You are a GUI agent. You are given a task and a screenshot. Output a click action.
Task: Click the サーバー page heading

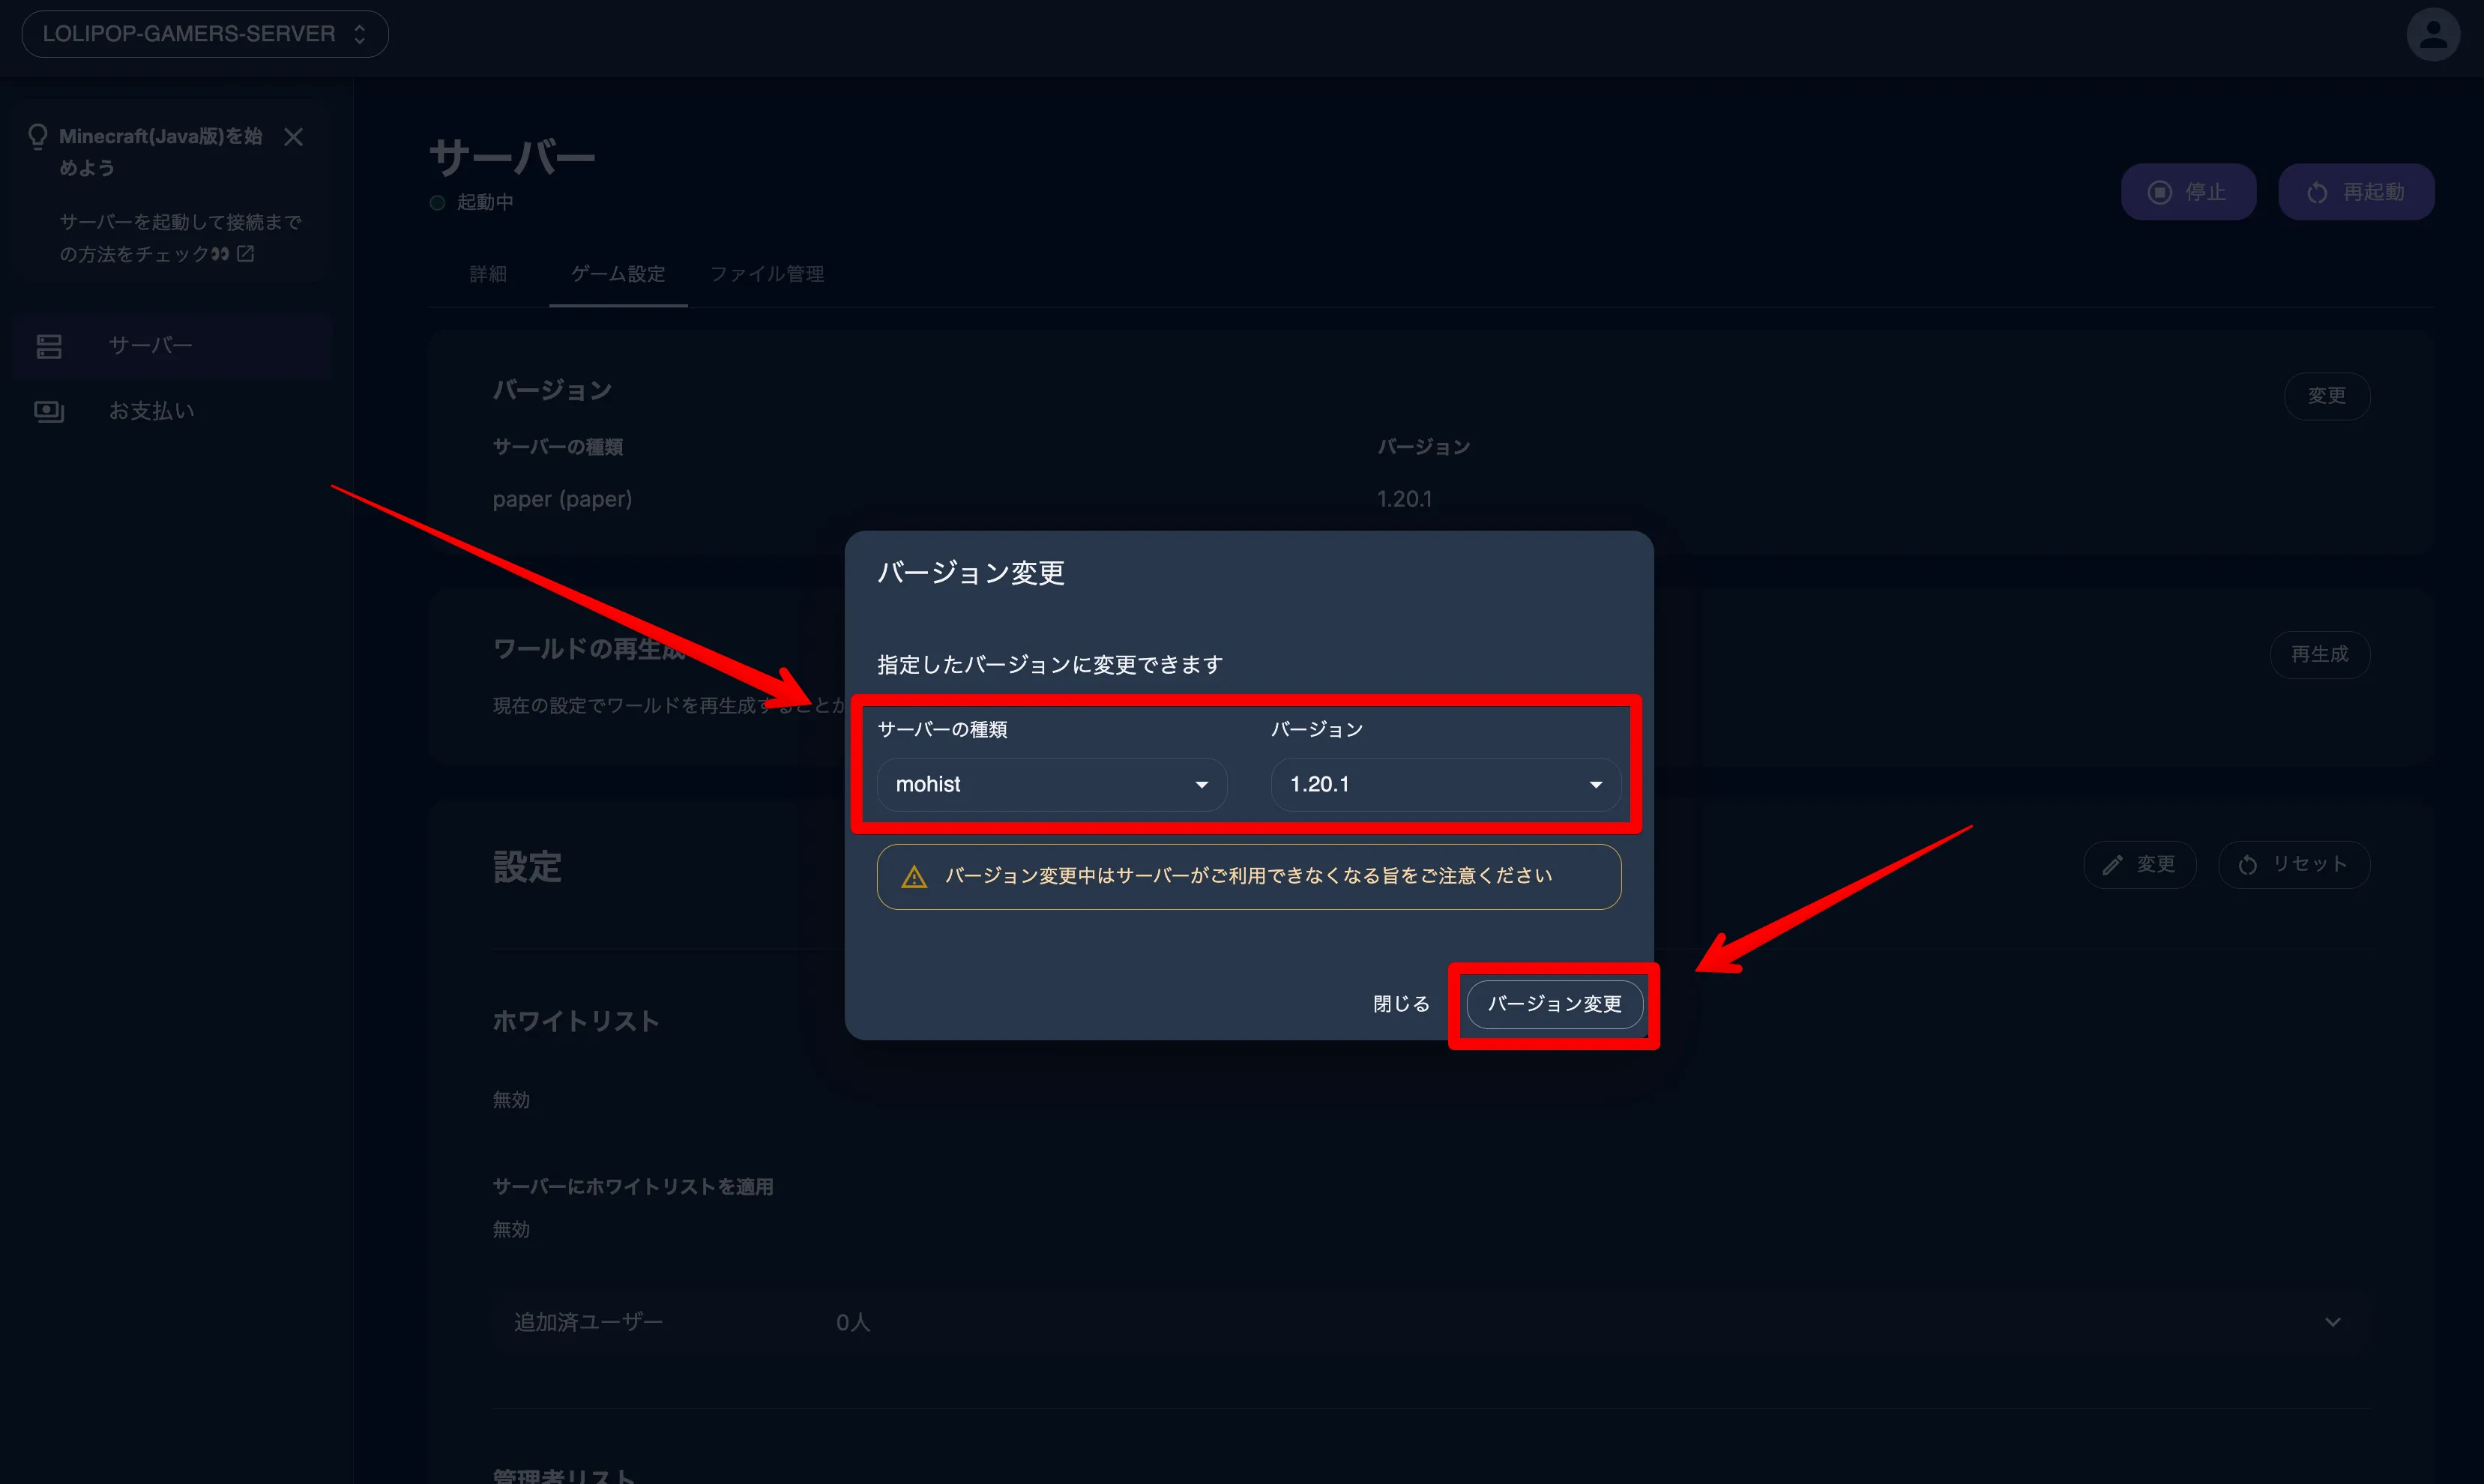512,157
